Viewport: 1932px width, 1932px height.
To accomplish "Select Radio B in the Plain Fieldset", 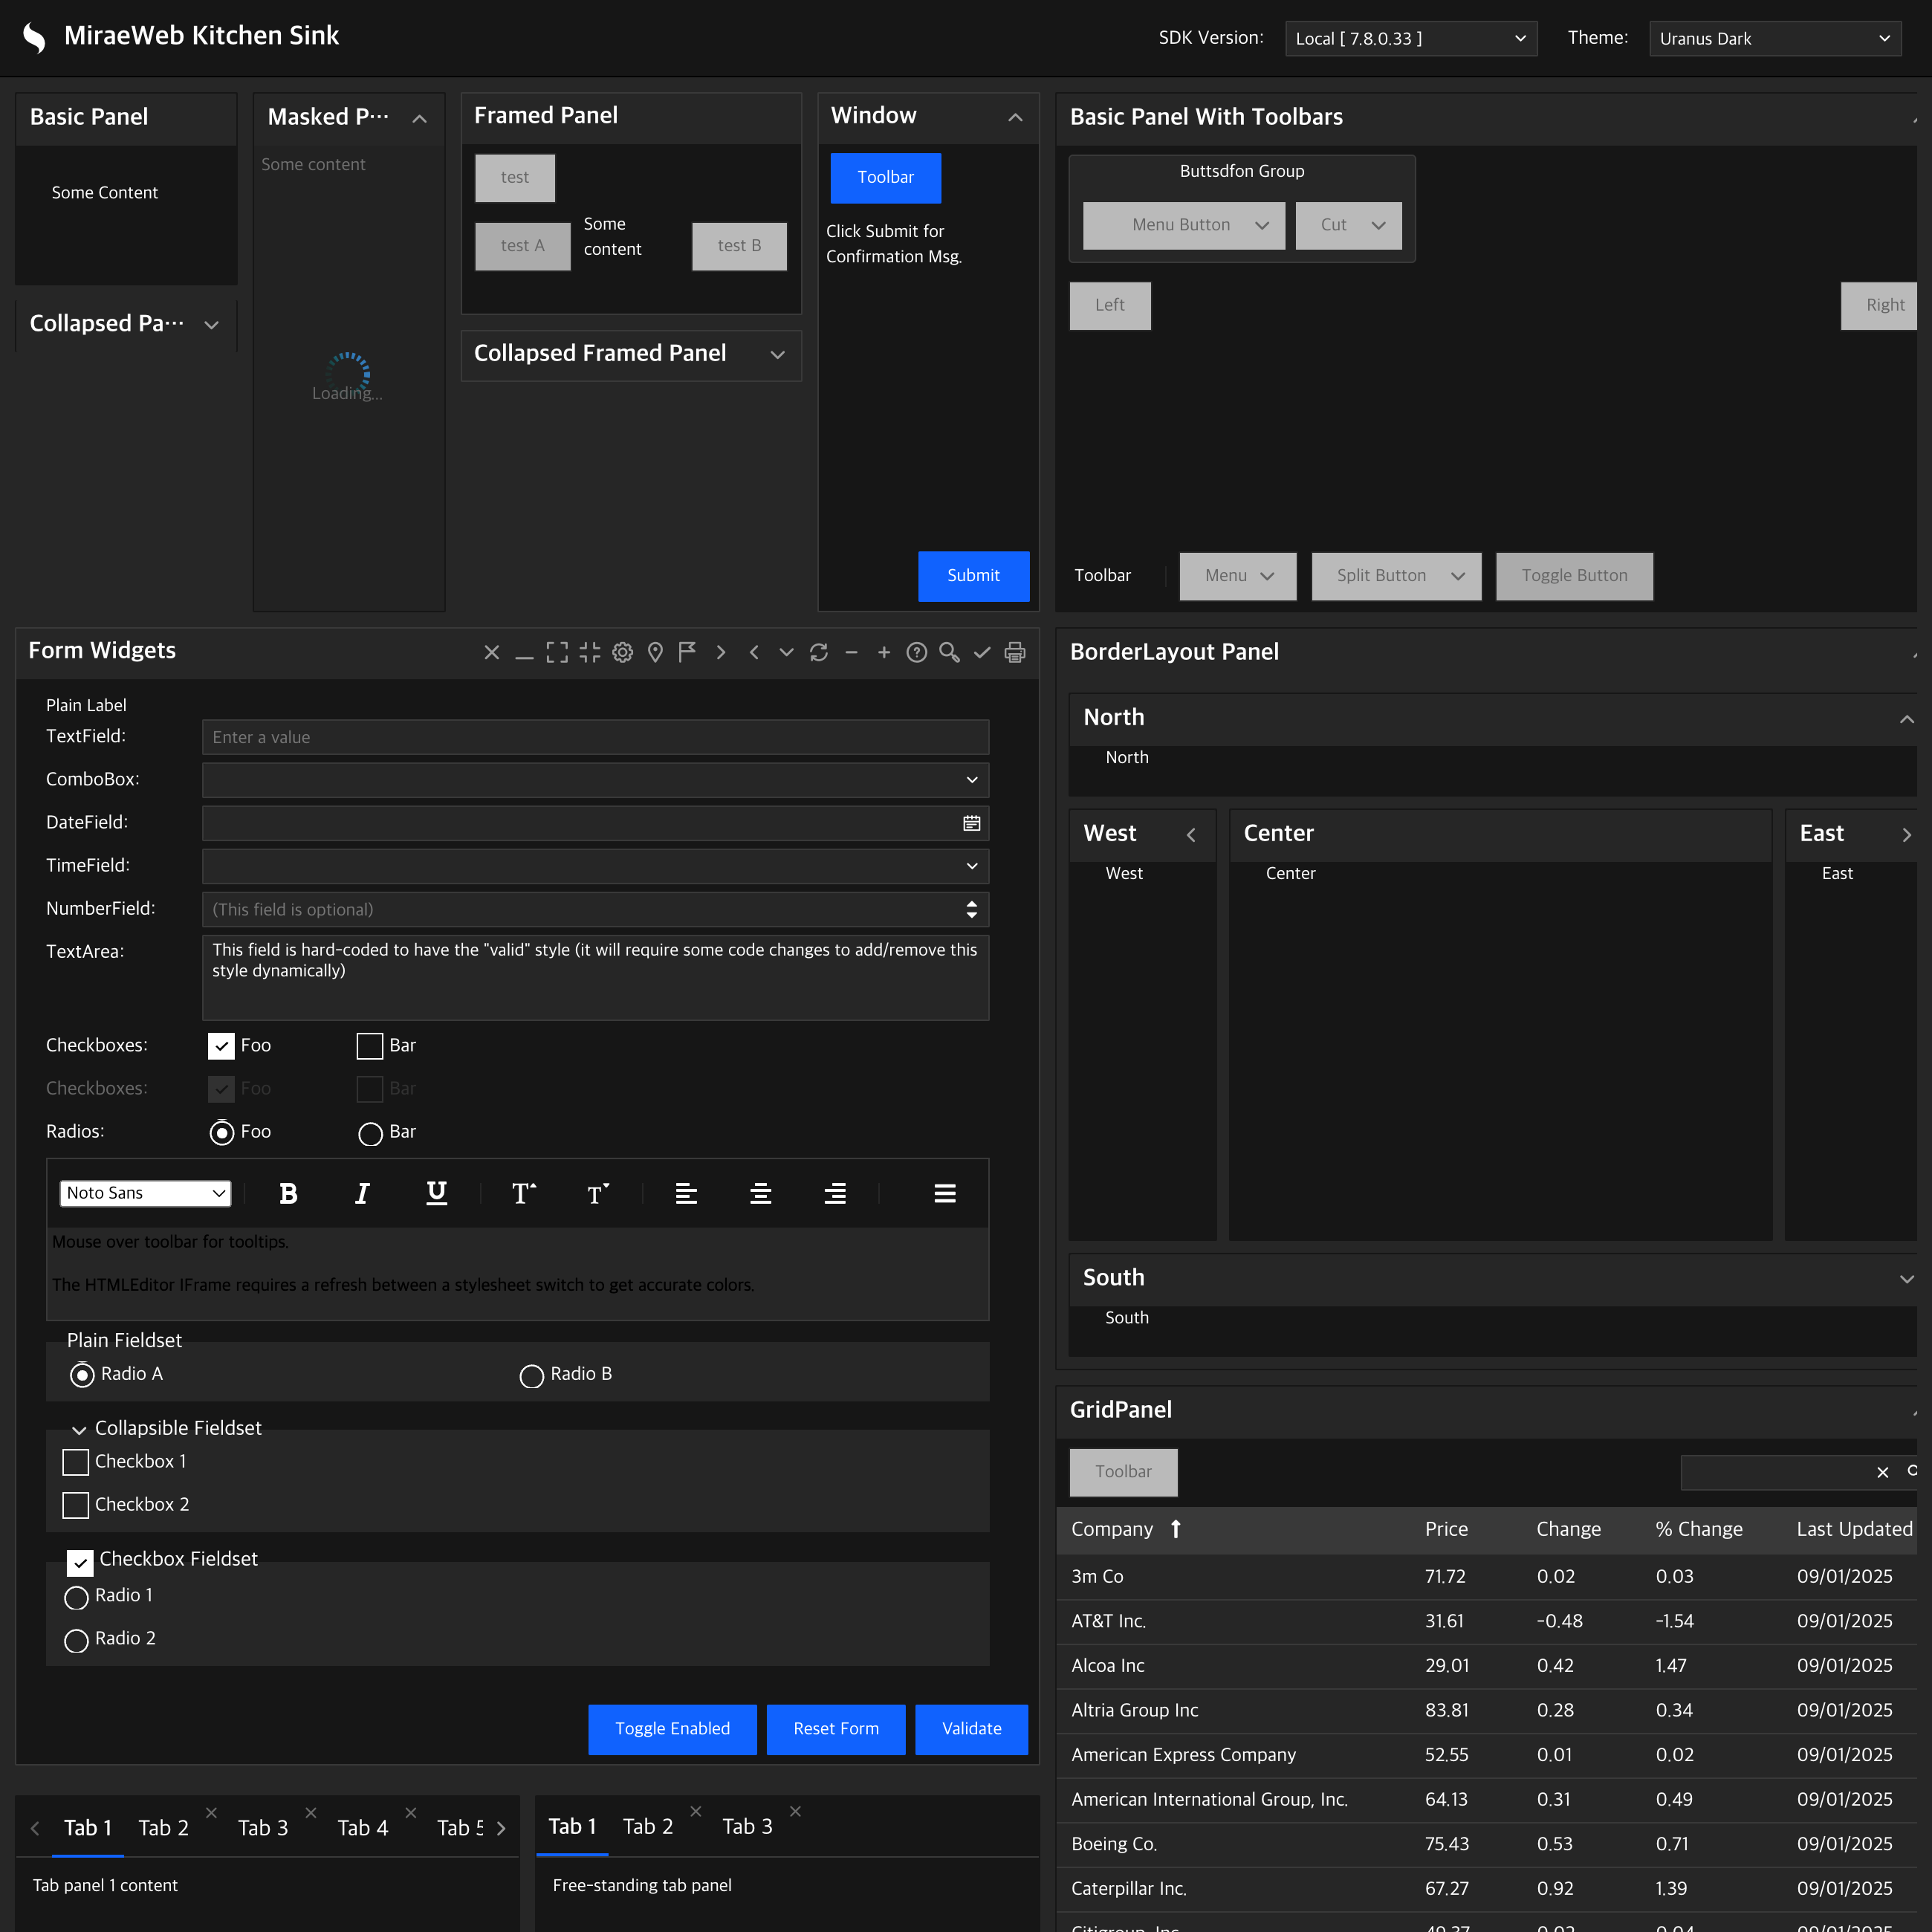I will (531, 1374).
